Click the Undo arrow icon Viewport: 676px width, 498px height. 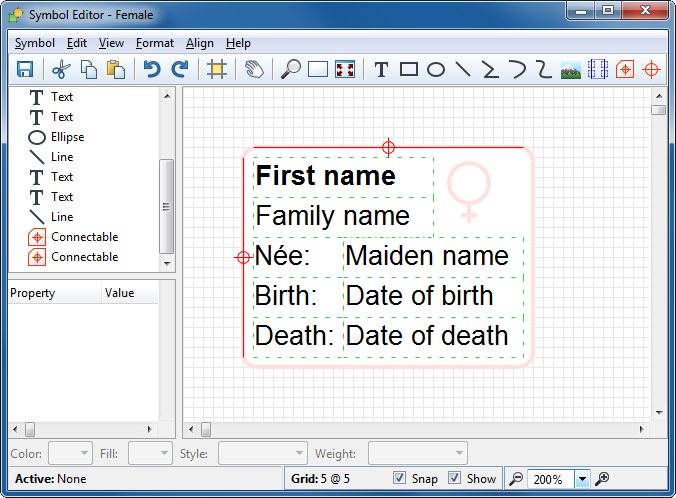point(151,69)
